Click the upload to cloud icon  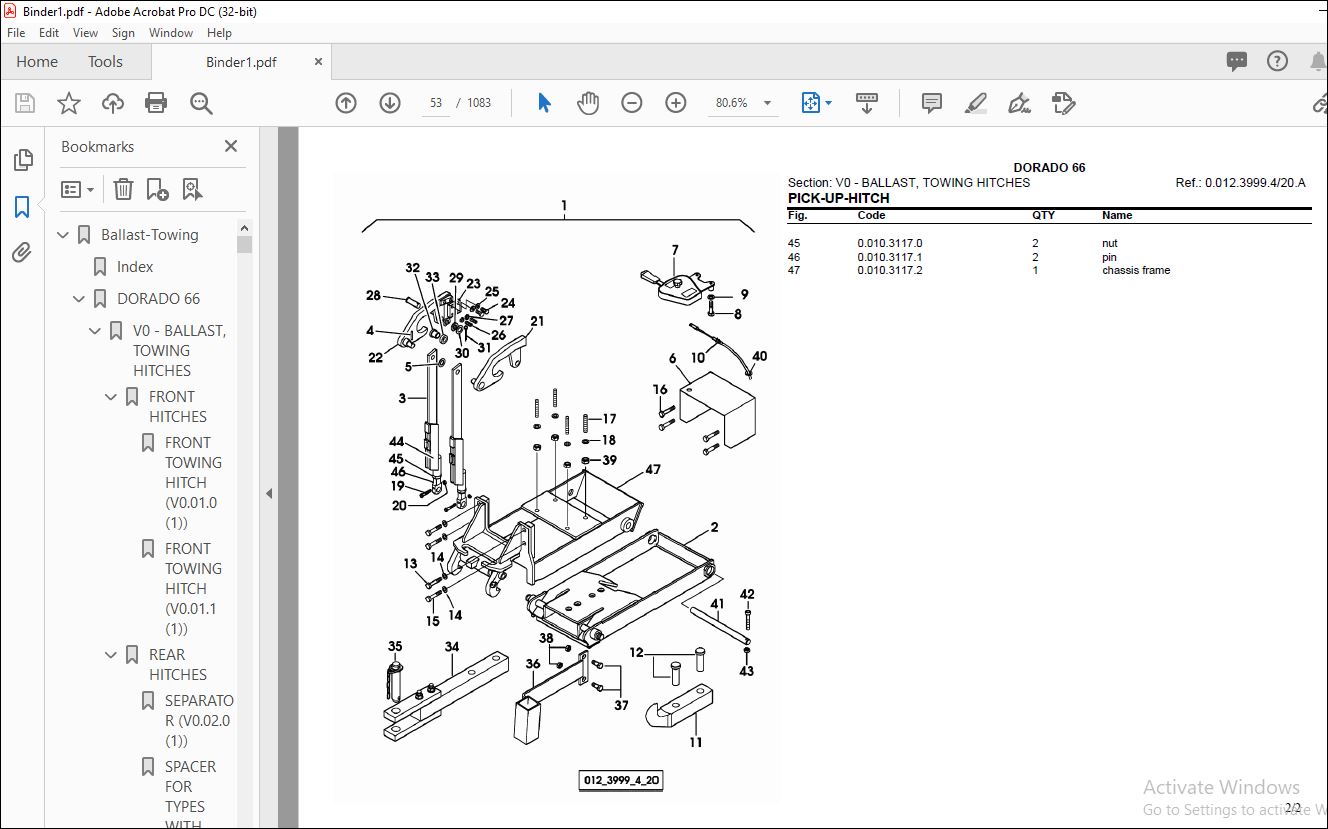click(x=113, y=103)
